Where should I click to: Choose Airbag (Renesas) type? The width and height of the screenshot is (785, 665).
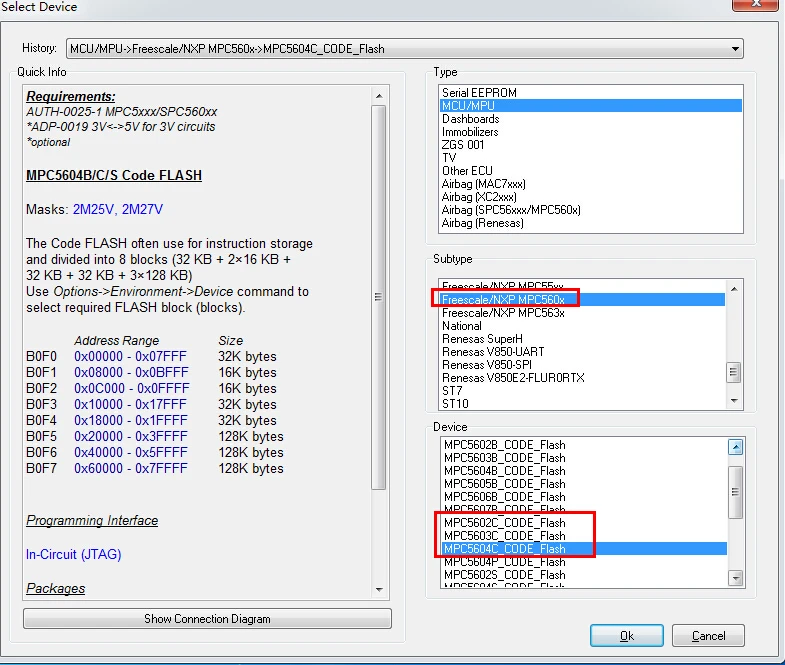591,223
